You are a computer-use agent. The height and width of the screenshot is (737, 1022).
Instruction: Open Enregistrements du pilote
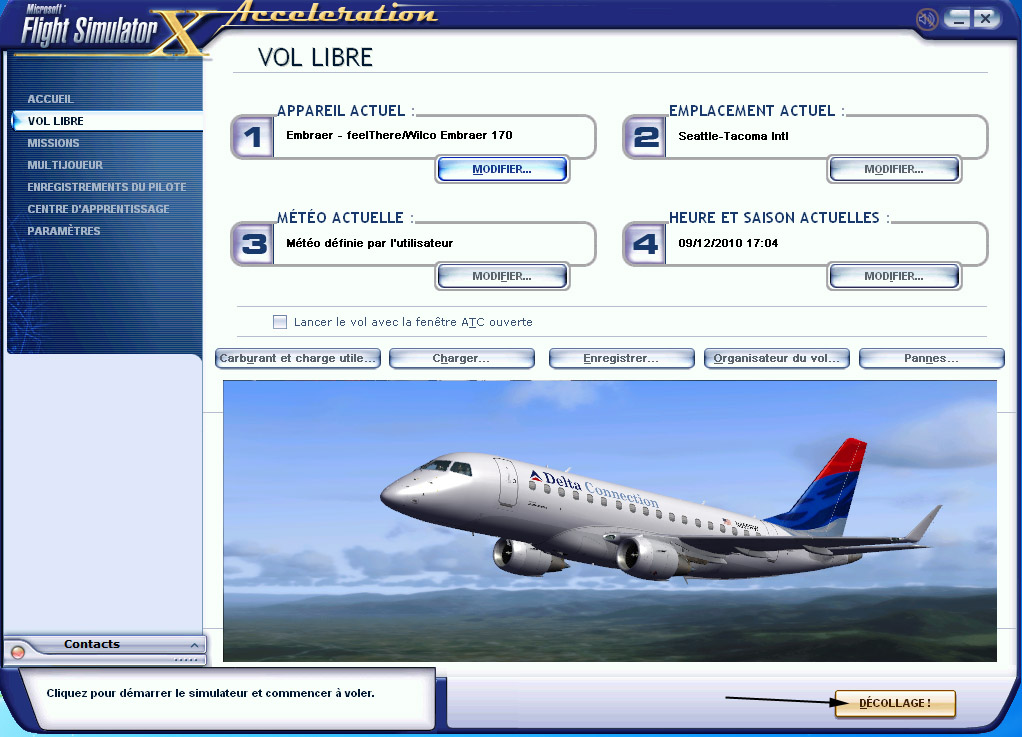point(107,187)
